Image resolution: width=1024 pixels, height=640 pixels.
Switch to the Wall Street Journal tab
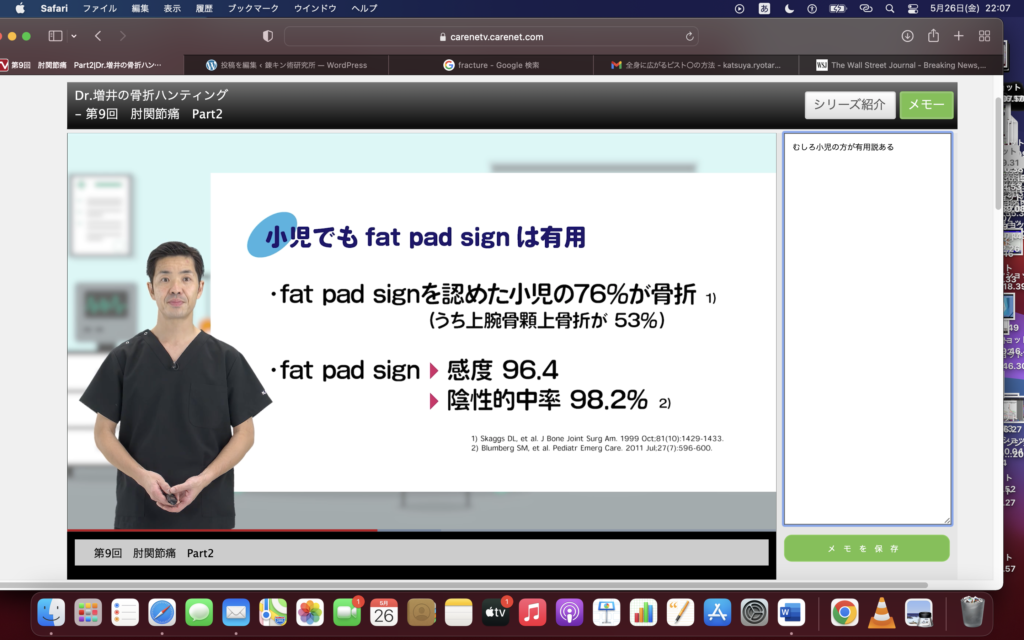tap(900, 65)
